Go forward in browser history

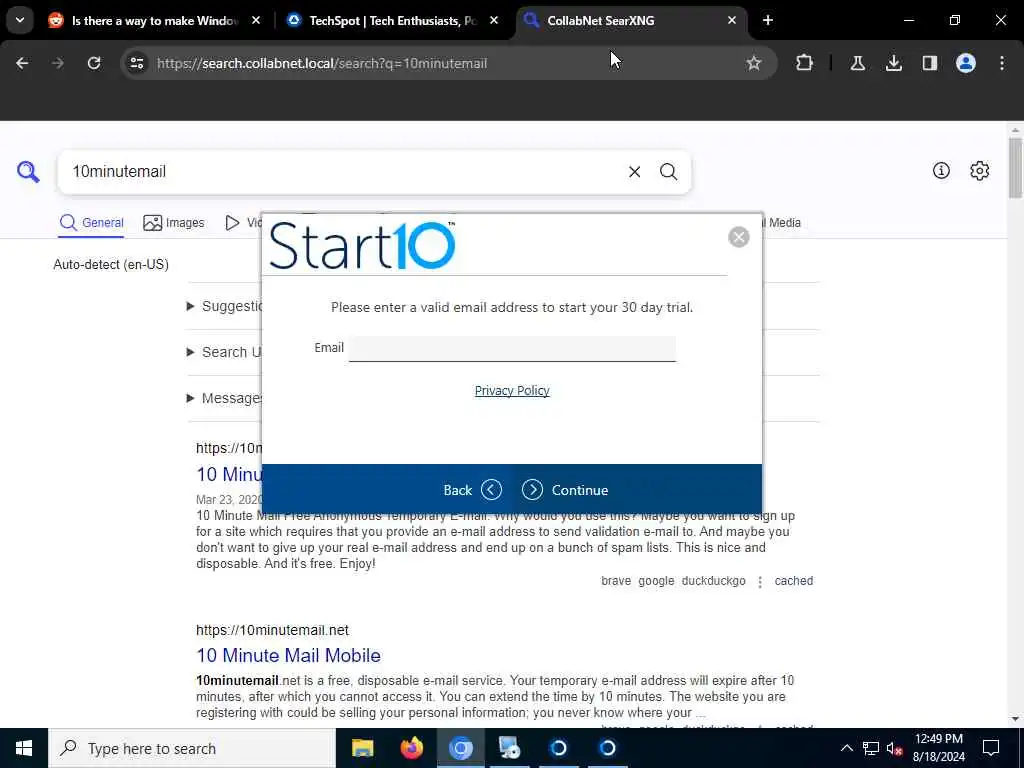coord(58,63)
